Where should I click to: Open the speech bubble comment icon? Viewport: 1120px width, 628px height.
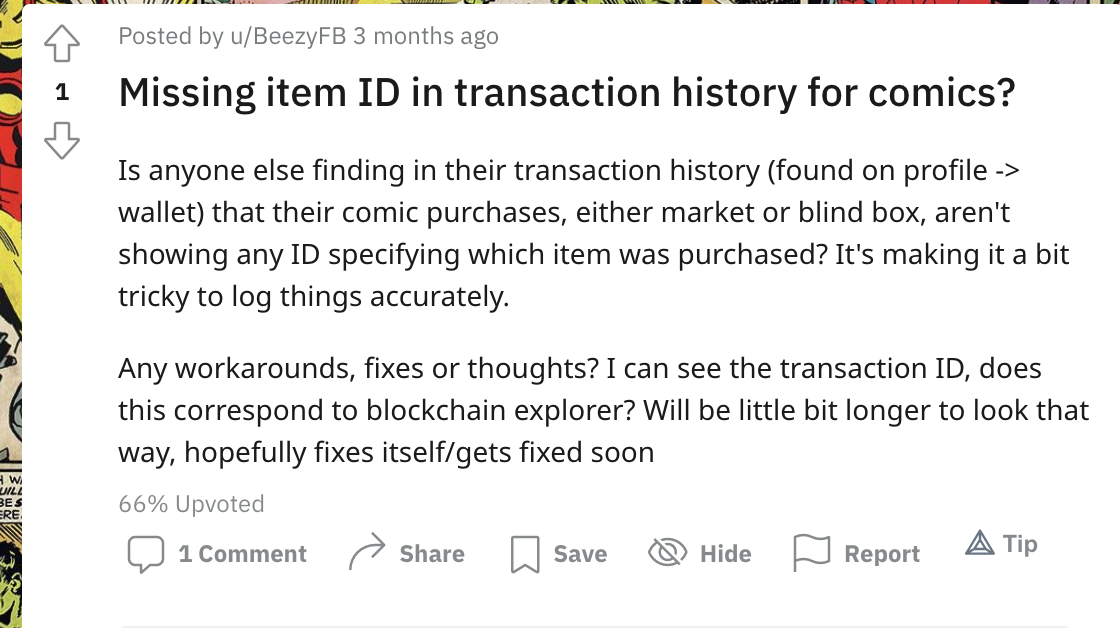coord(146,554)
